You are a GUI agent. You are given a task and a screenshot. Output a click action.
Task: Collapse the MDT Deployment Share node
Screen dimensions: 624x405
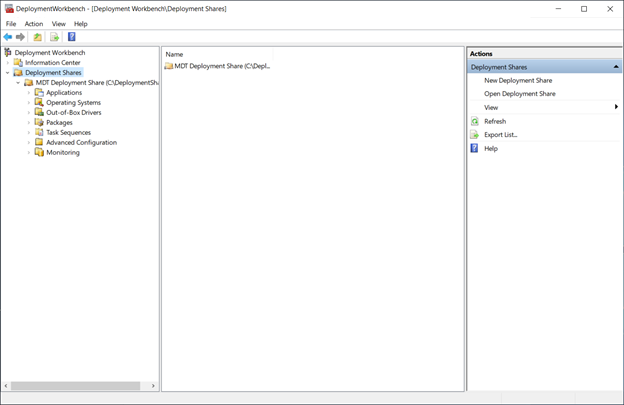18,83
